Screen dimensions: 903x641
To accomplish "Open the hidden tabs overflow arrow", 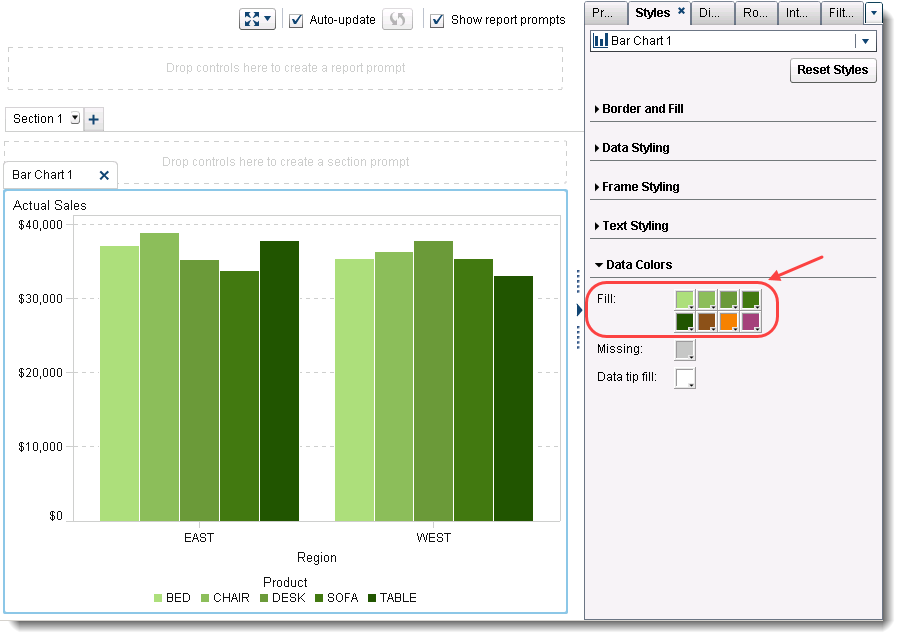I will click(x=875, y=13).
